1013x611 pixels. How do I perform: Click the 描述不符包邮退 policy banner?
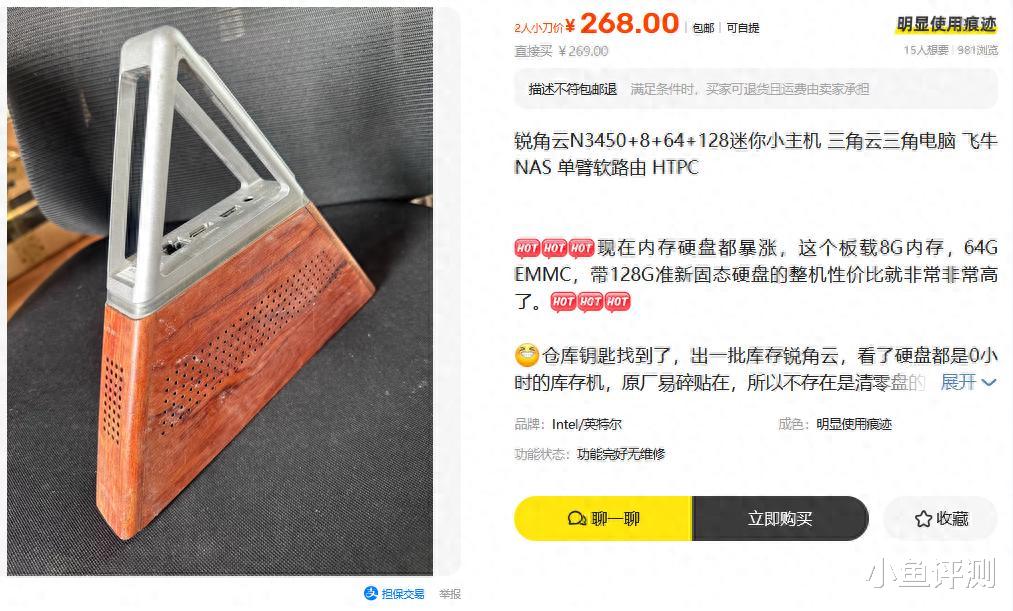click(x=756, y=89)
